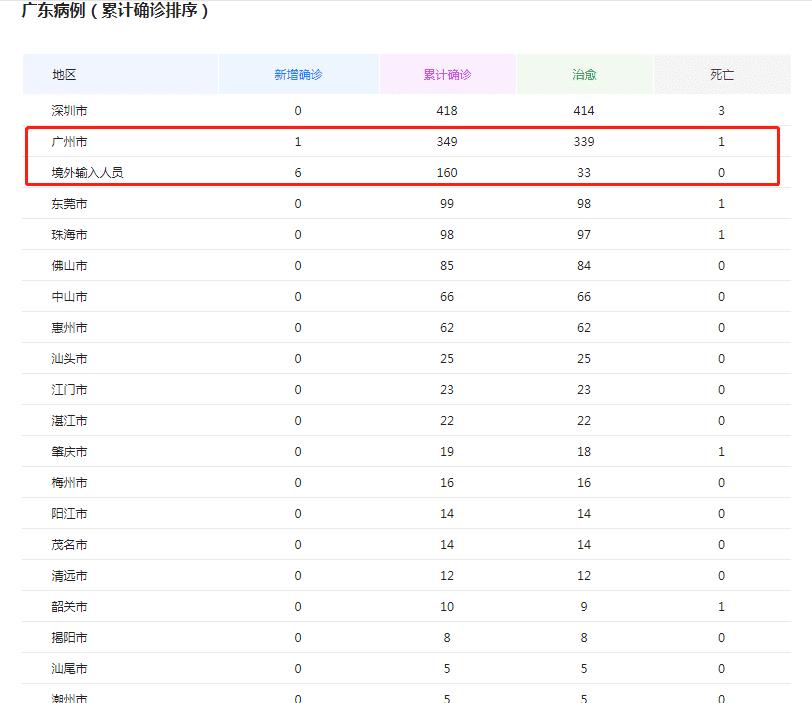Screen dimensions: 812x703
Task: Click the page title 广东病例（累计确诊排序）
Action: coord(114,10)
